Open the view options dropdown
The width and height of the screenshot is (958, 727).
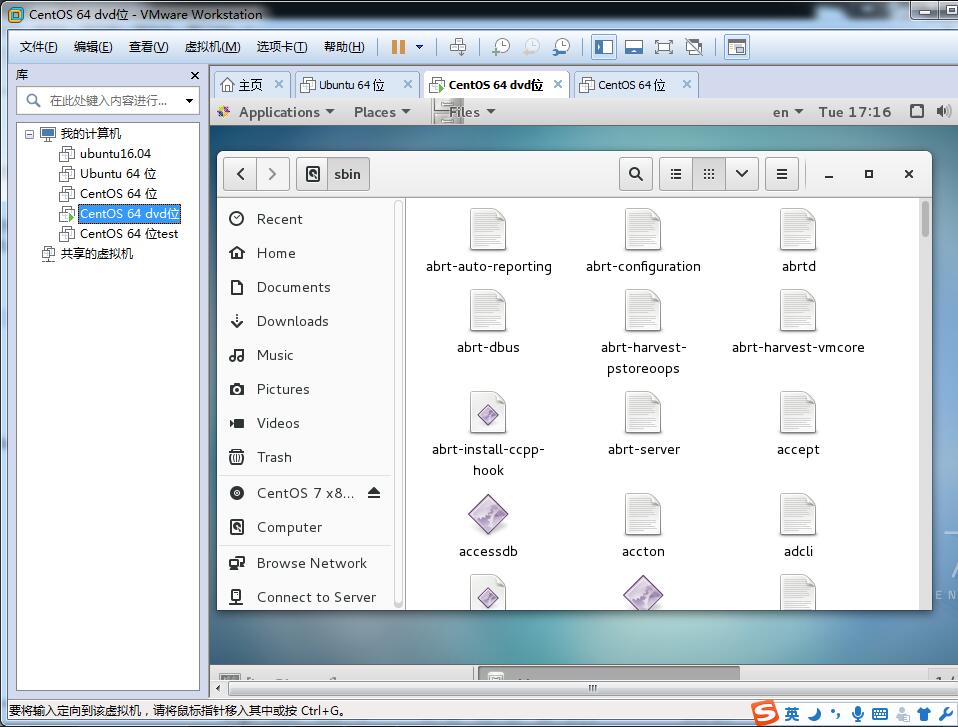742,174
